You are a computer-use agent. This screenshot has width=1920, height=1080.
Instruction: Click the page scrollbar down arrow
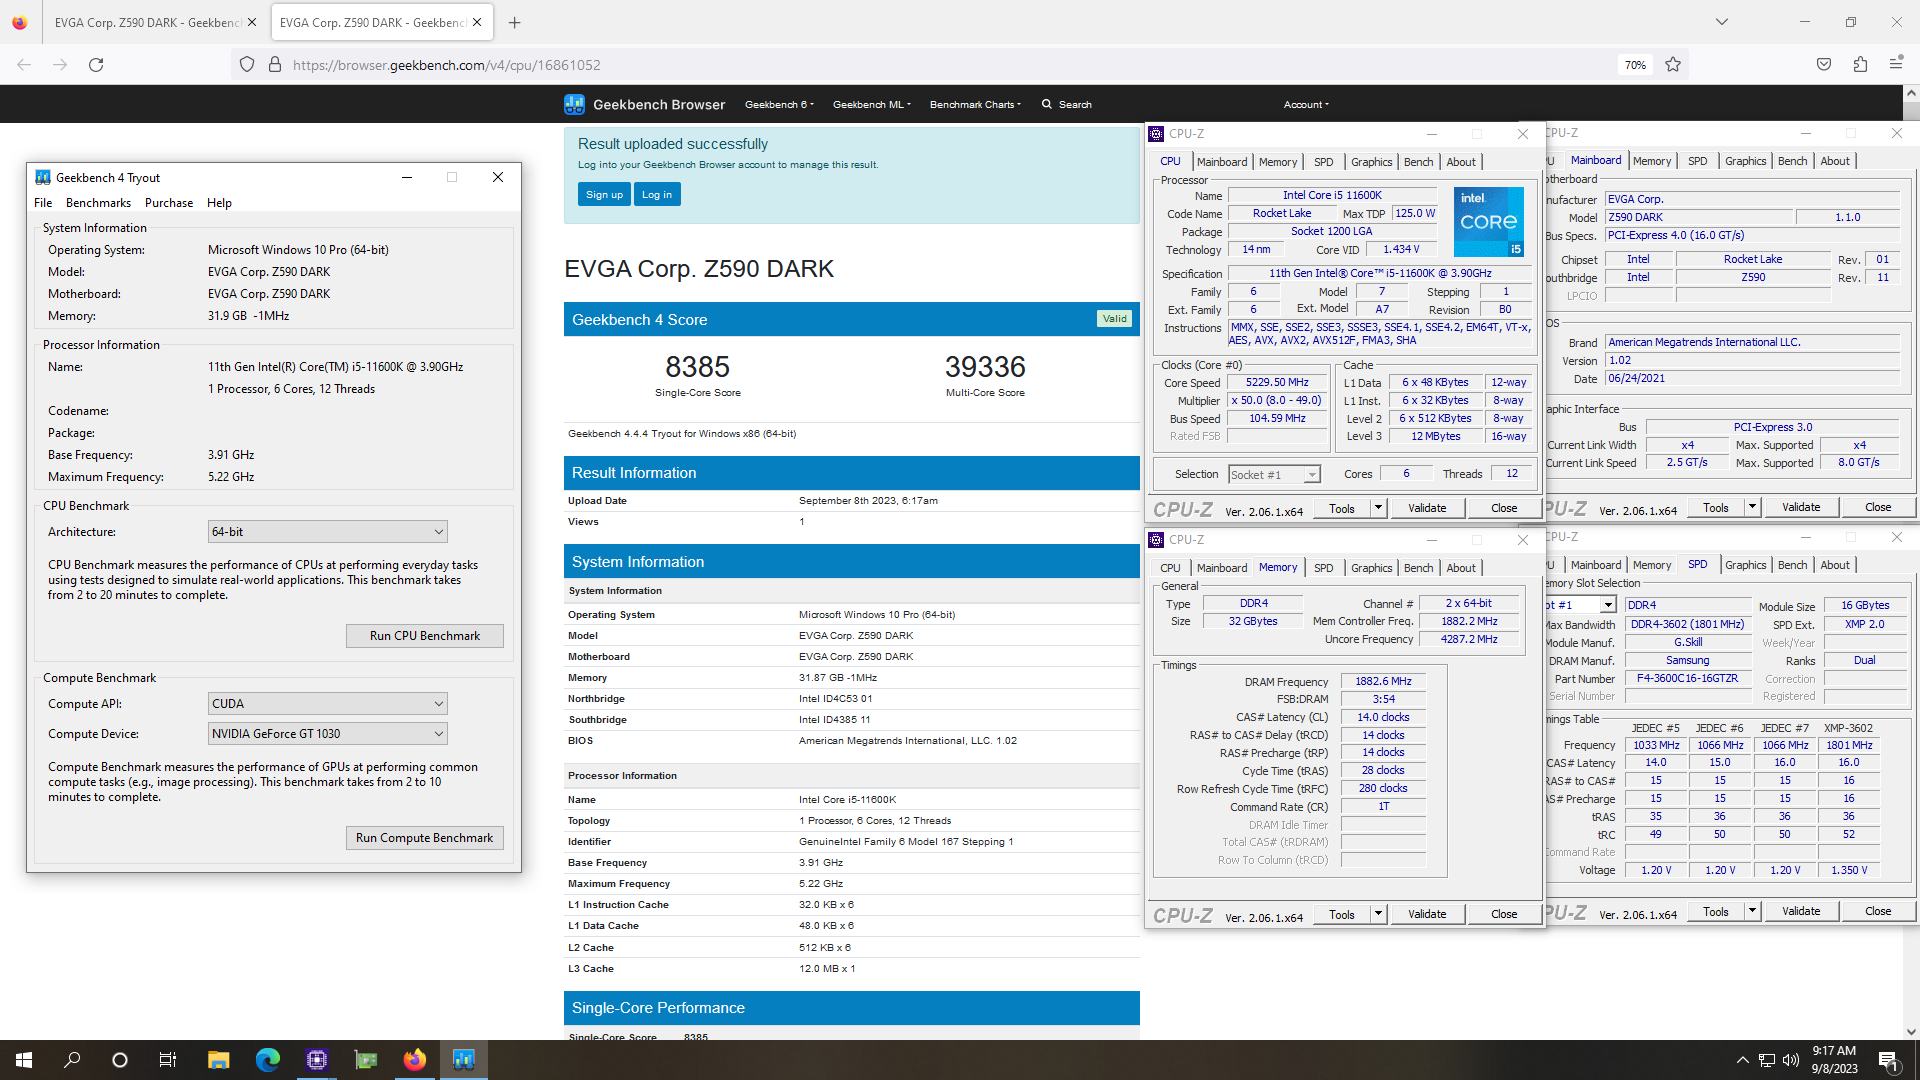tap(1911, 1031)
